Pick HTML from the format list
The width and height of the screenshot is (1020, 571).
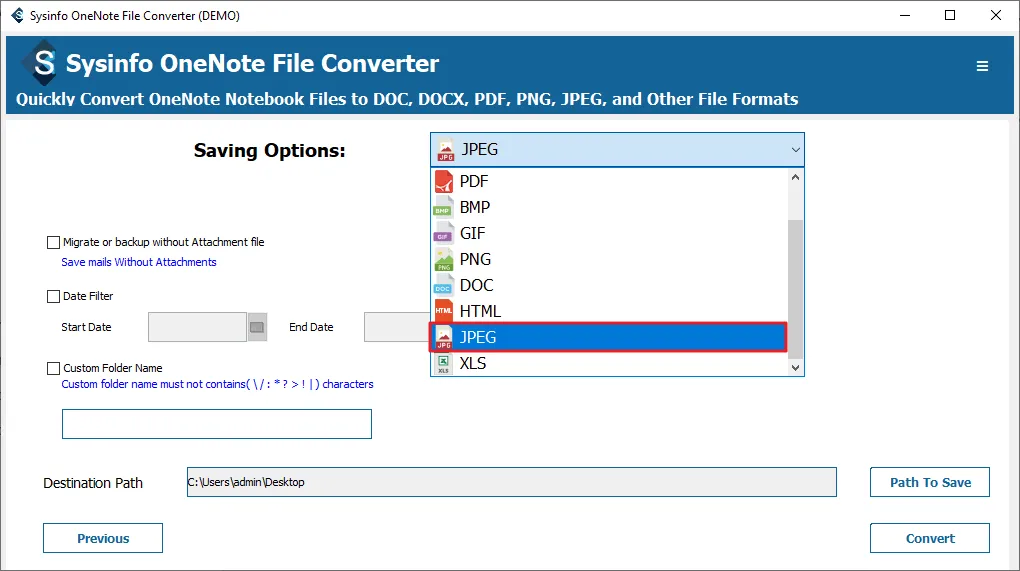click(609, 312)
